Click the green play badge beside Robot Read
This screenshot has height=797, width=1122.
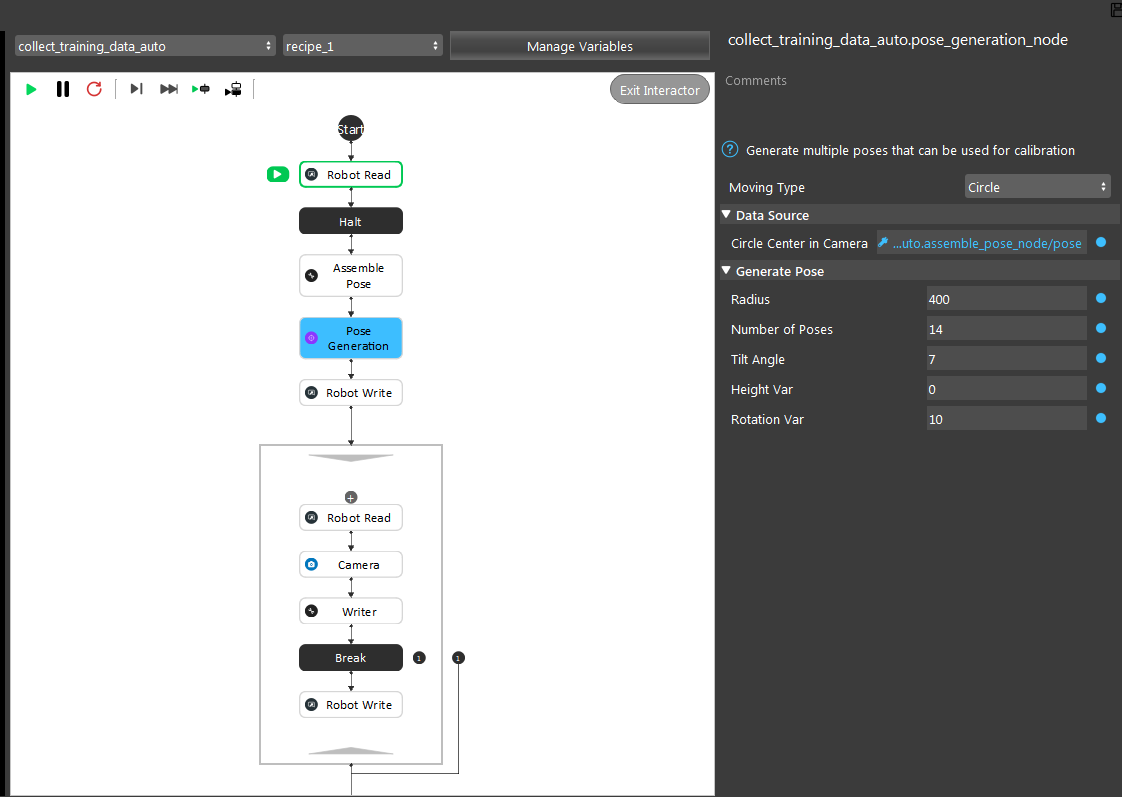click(x=278, y=174)
